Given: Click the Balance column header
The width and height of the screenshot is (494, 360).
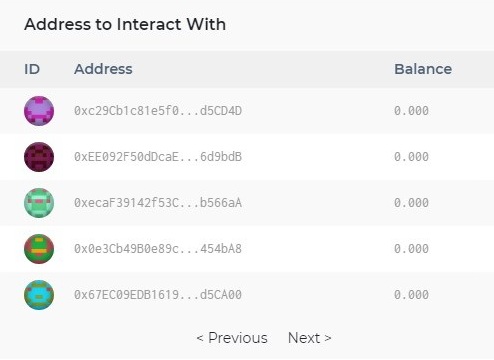Looking at the screenshot, I should tap(423, 69).
